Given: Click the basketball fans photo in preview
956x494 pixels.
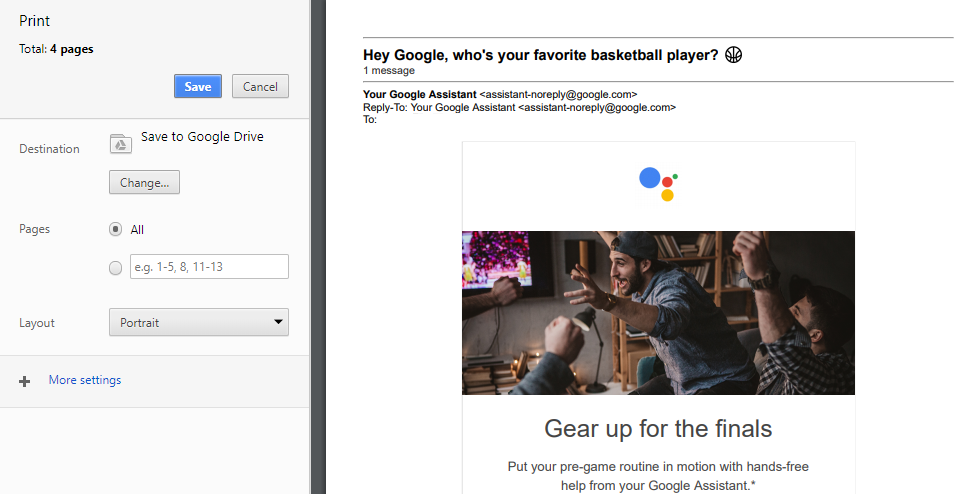Looking at the screenshot, I should coord(658,313).
